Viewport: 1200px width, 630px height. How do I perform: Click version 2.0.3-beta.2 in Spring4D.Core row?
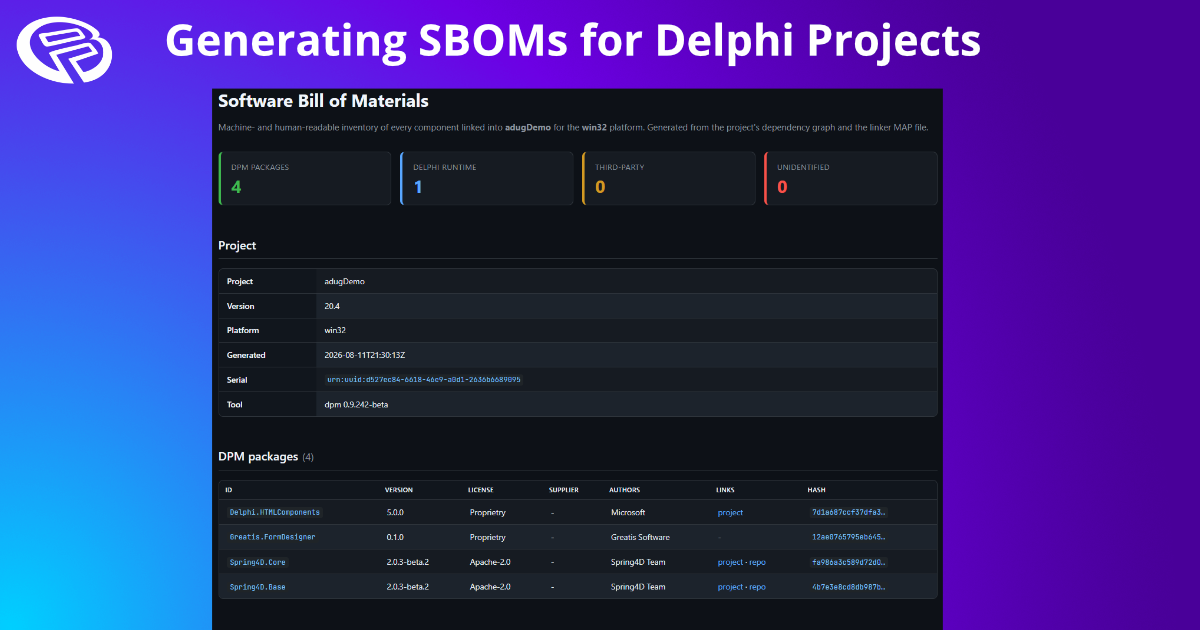point(407,562)
